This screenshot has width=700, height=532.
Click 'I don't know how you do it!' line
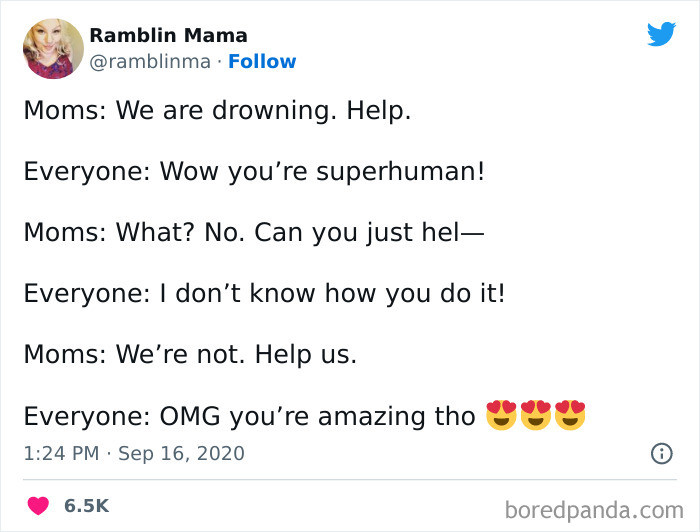coord(264,293)
